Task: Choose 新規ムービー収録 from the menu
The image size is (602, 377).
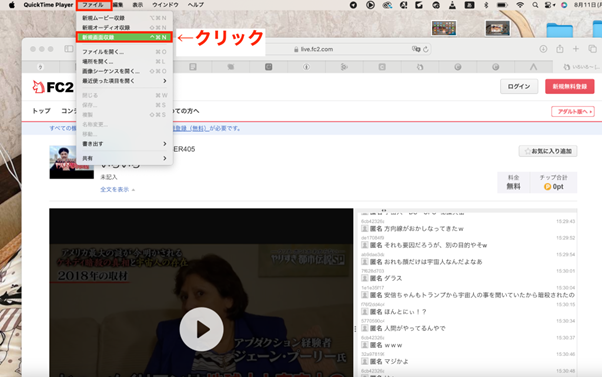Action: [x=124, y=18]
